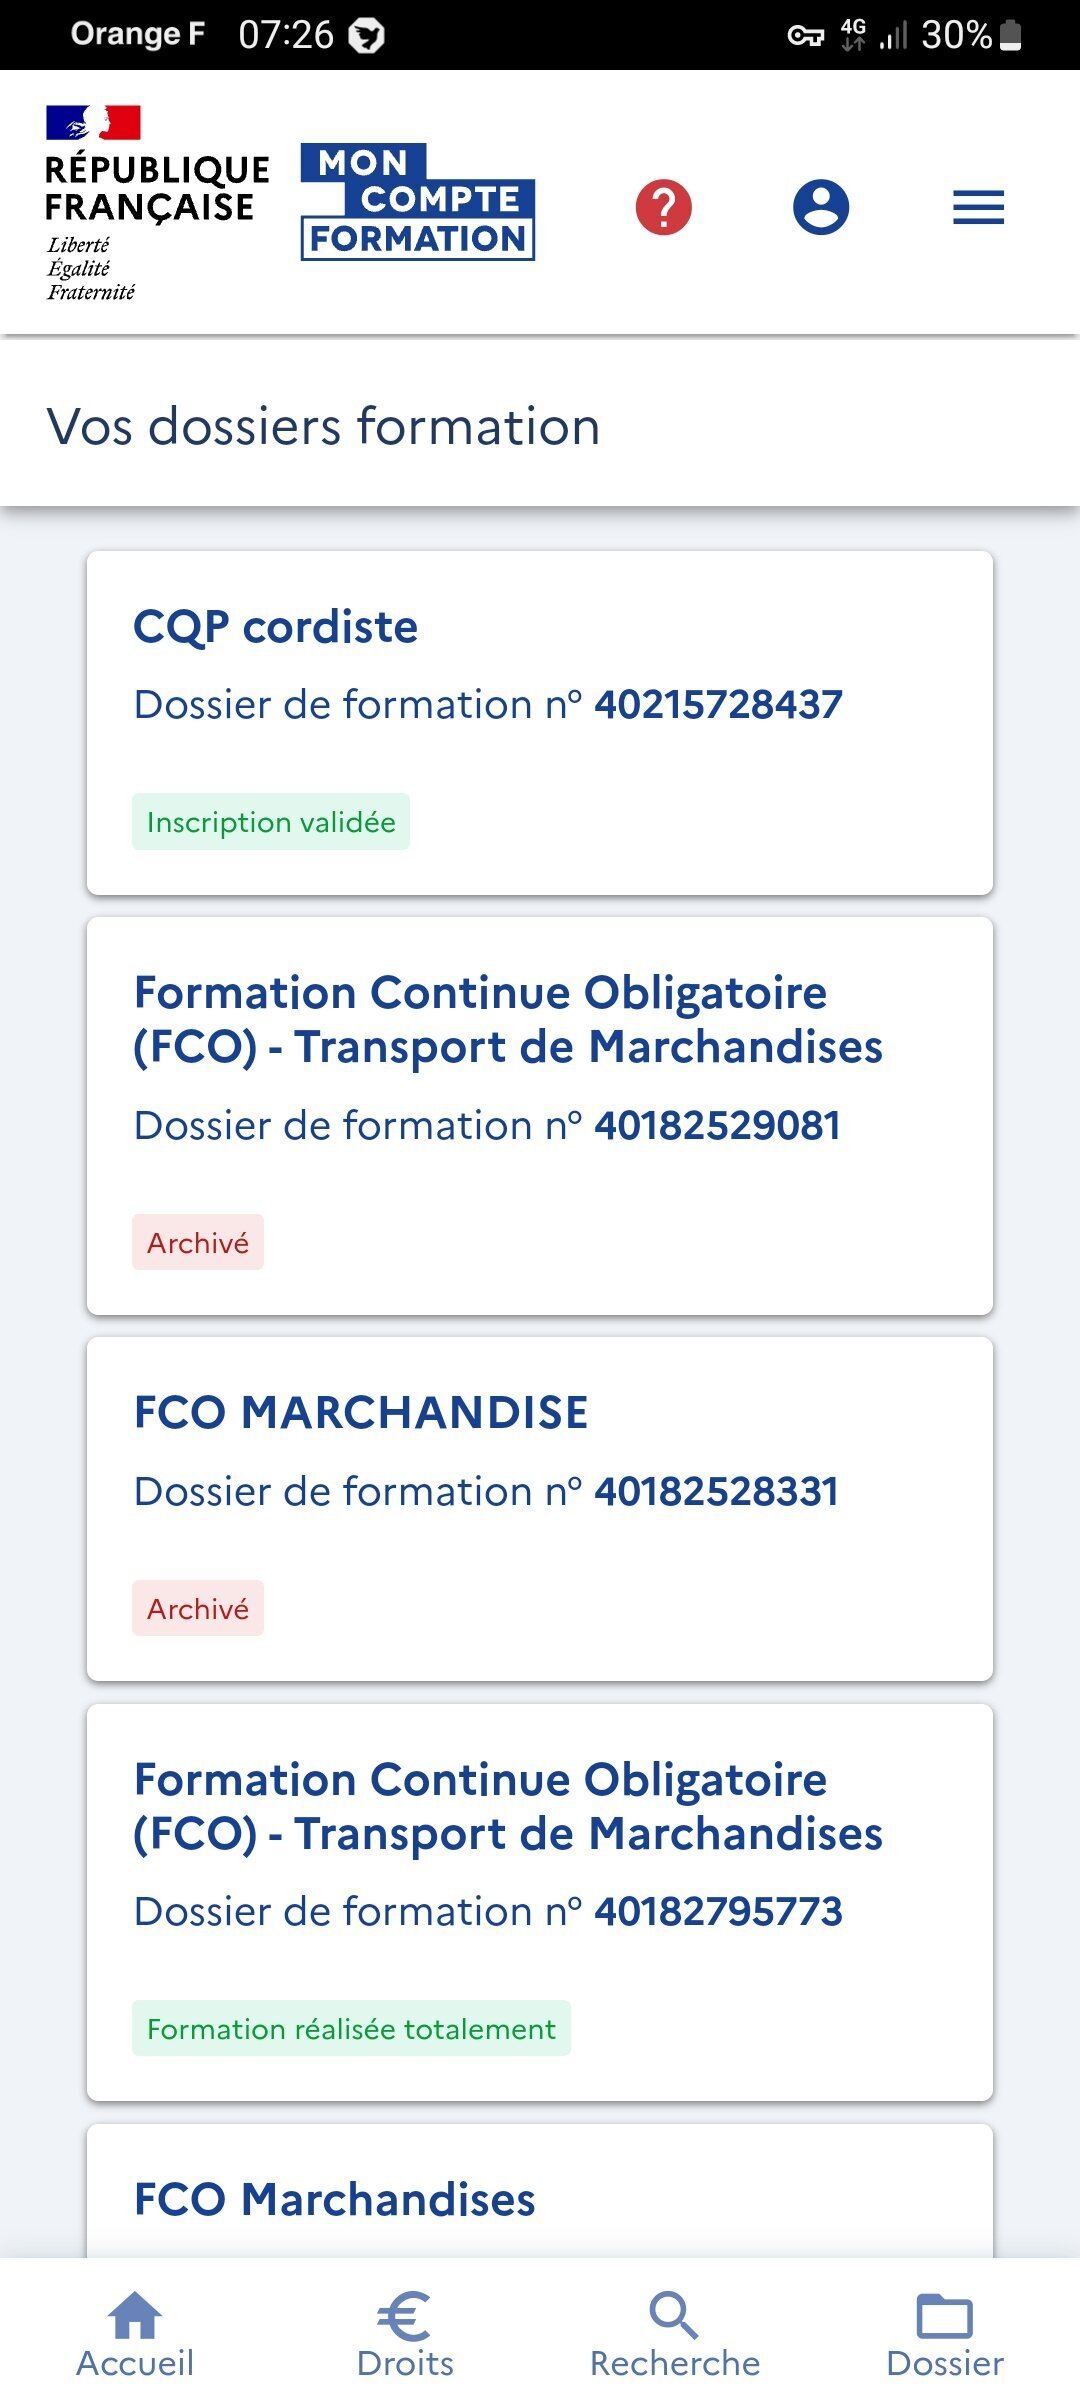Tap the Mon Compte Formation logo
The image size is (1080, 2408).
(418, 202)
